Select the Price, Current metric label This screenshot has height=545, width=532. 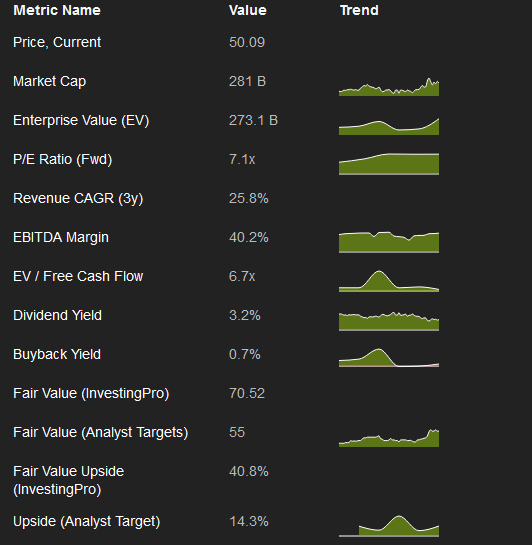(57, 42)
